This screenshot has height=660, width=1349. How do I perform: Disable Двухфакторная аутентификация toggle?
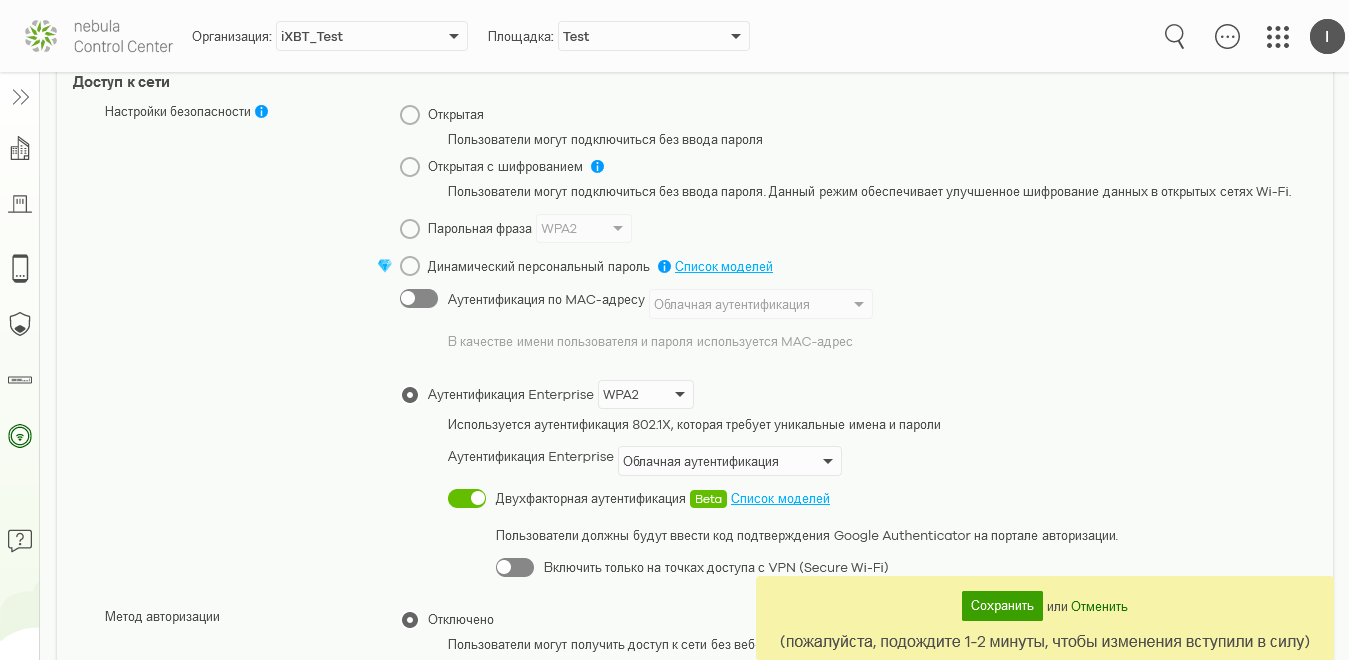[467, 498]
